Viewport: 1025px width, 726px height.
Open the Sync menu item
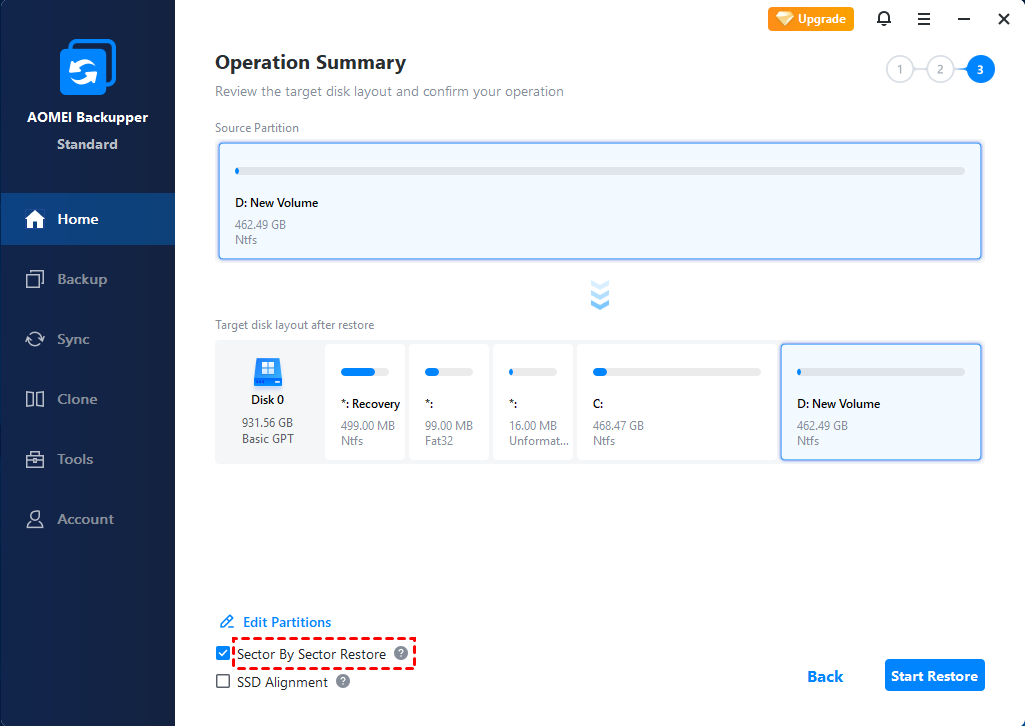(88, 339)
